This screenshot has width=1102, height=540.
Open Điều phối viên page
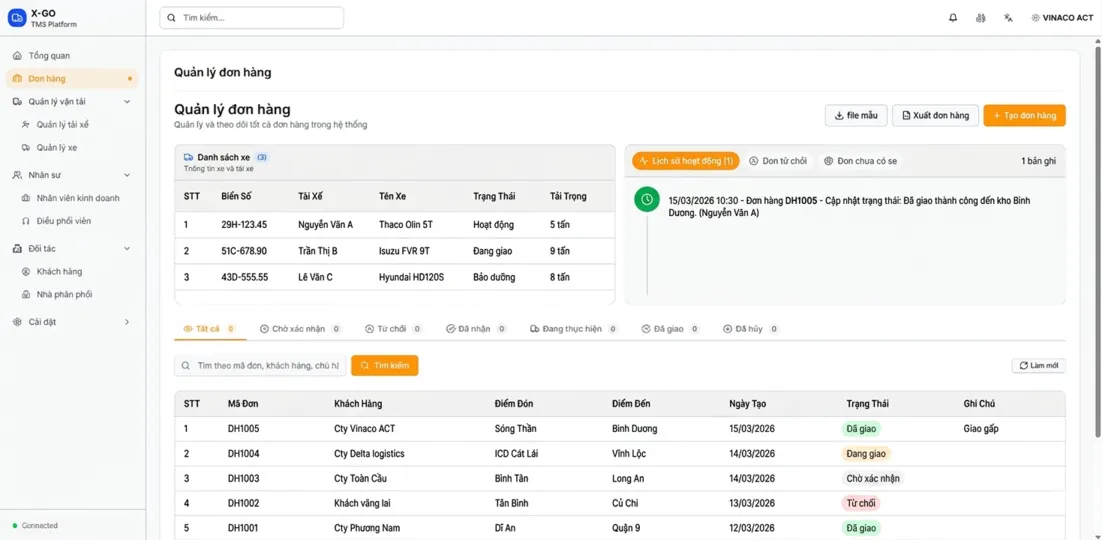[64, 221]
